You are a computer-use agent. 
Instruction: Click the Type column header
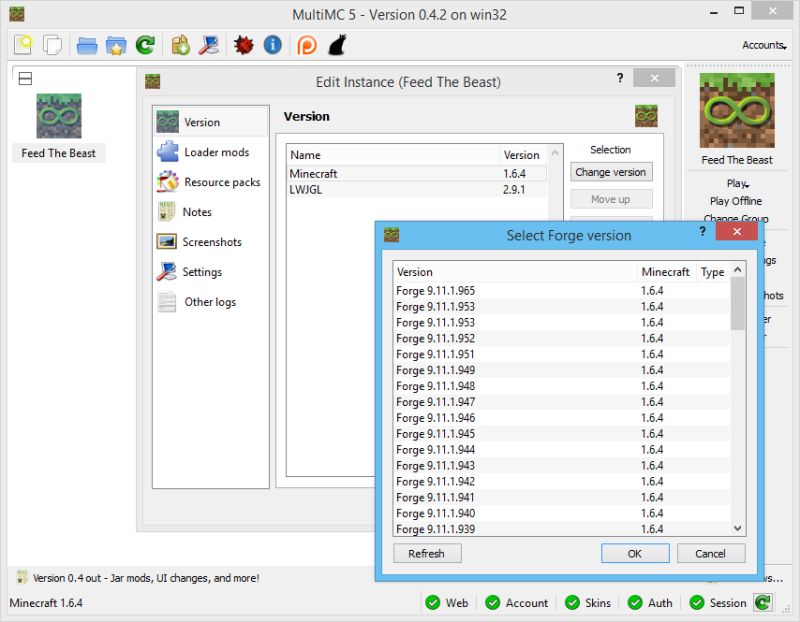pyautogui.click(x=713, y=272)
